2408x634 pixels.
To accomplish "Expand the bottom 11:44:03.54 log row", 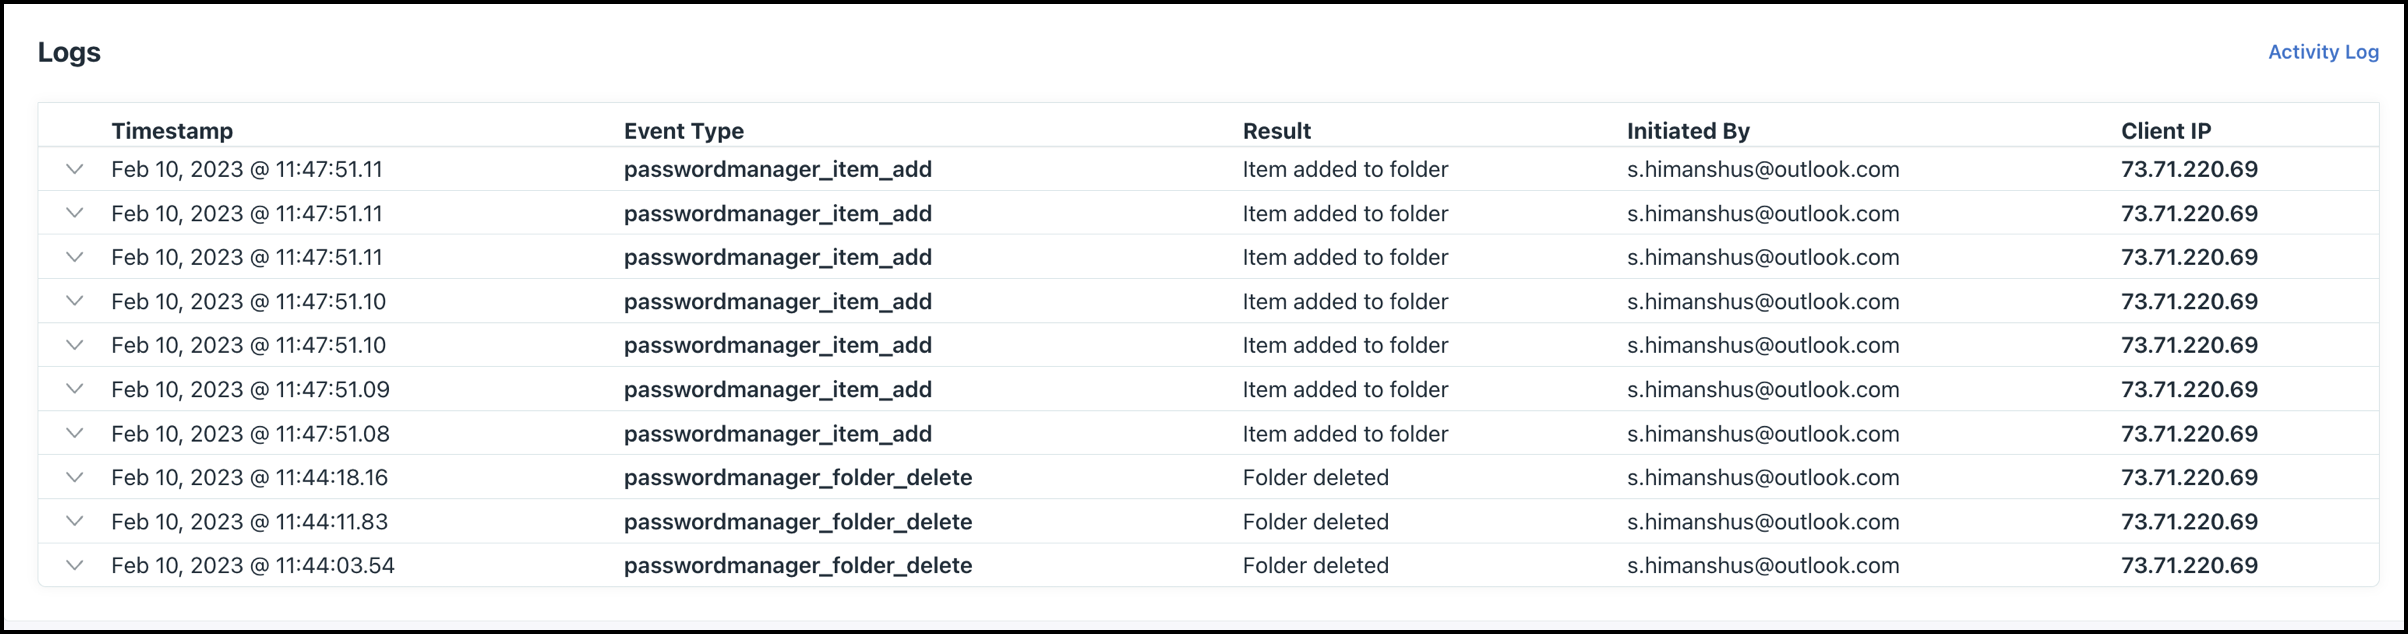I will coord(74,565).
